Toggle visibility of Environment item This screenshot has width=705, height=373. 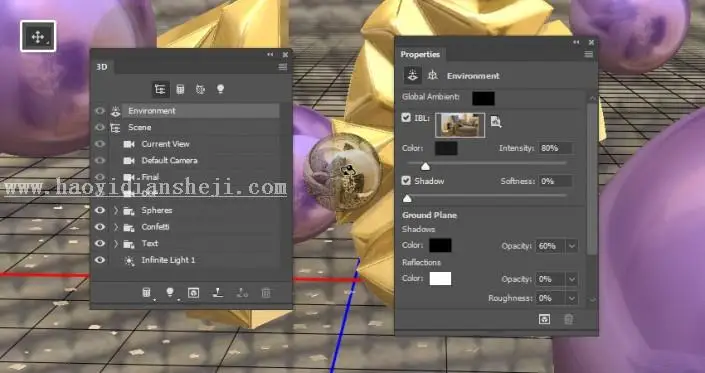[100, 111]
